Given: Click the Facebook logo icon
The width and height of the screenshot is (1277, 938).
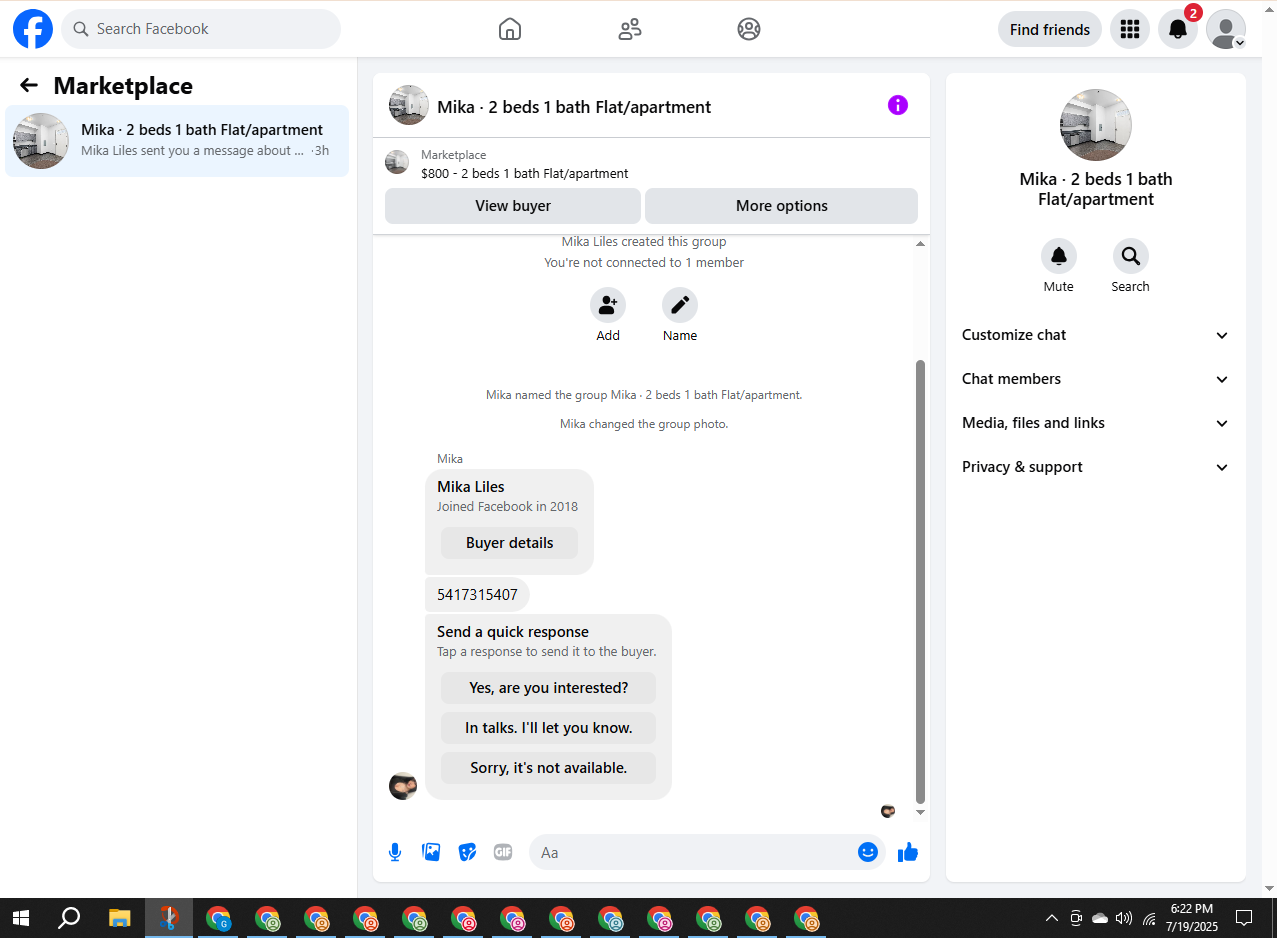Looking at the screenshot, I should pyautogui.click(x=33, y=29).
